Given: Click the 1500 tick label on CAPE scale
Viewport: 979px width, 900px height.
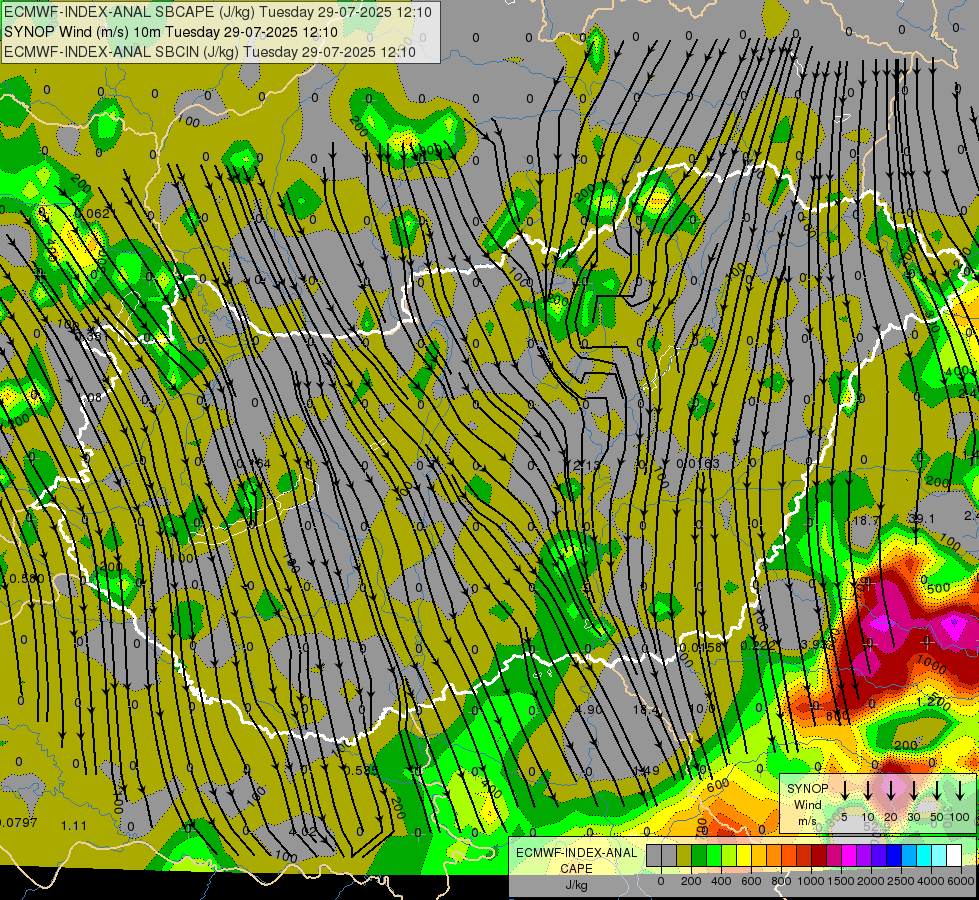Looking at the screenshot, I should coord(841,881).
